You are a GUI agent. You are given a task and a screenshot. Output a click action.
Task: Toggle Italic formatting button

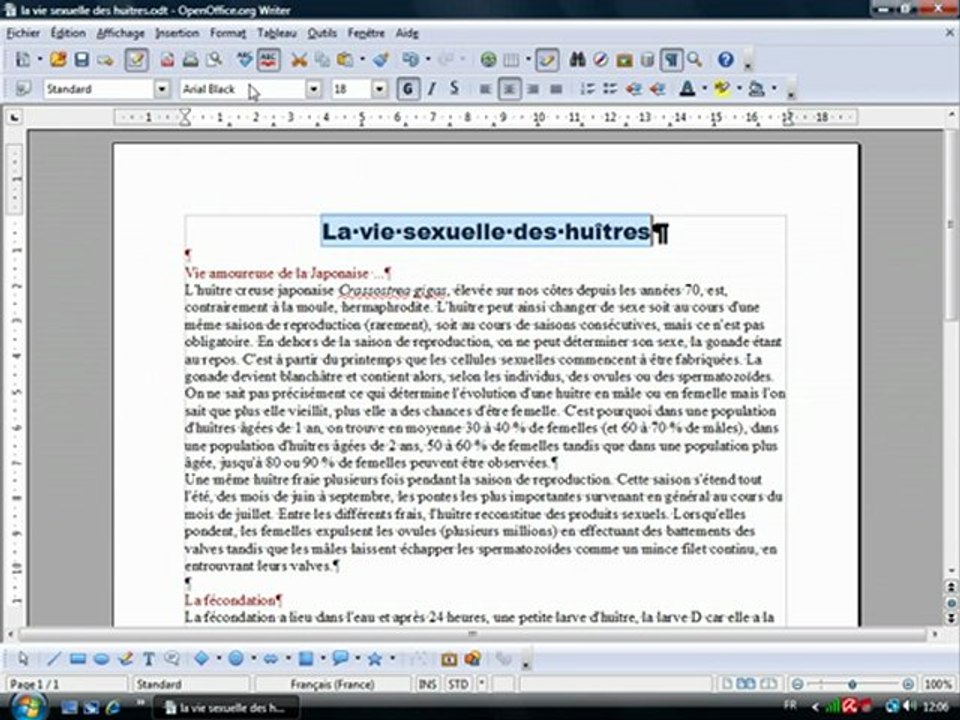tap(432, 89)
